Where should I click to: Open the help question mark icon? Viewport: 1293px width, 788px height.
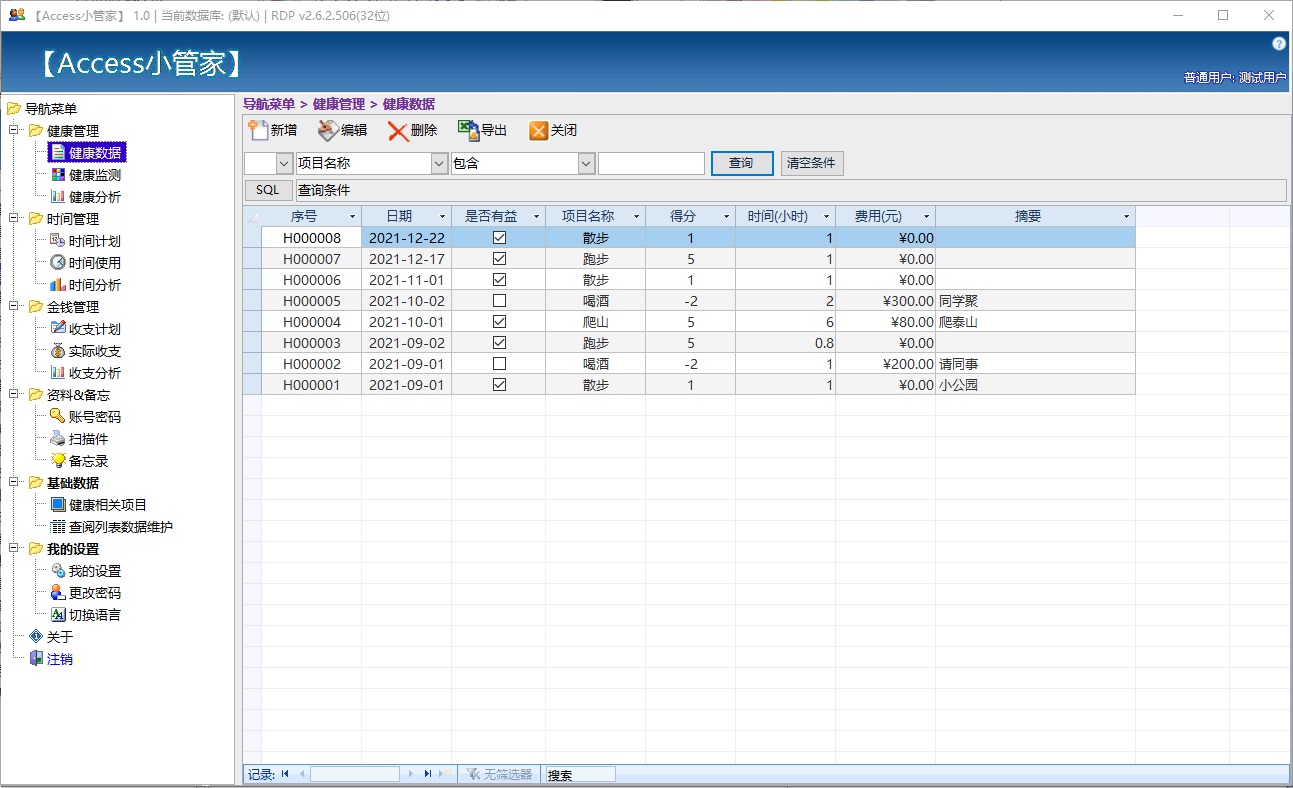(1278, 44)
